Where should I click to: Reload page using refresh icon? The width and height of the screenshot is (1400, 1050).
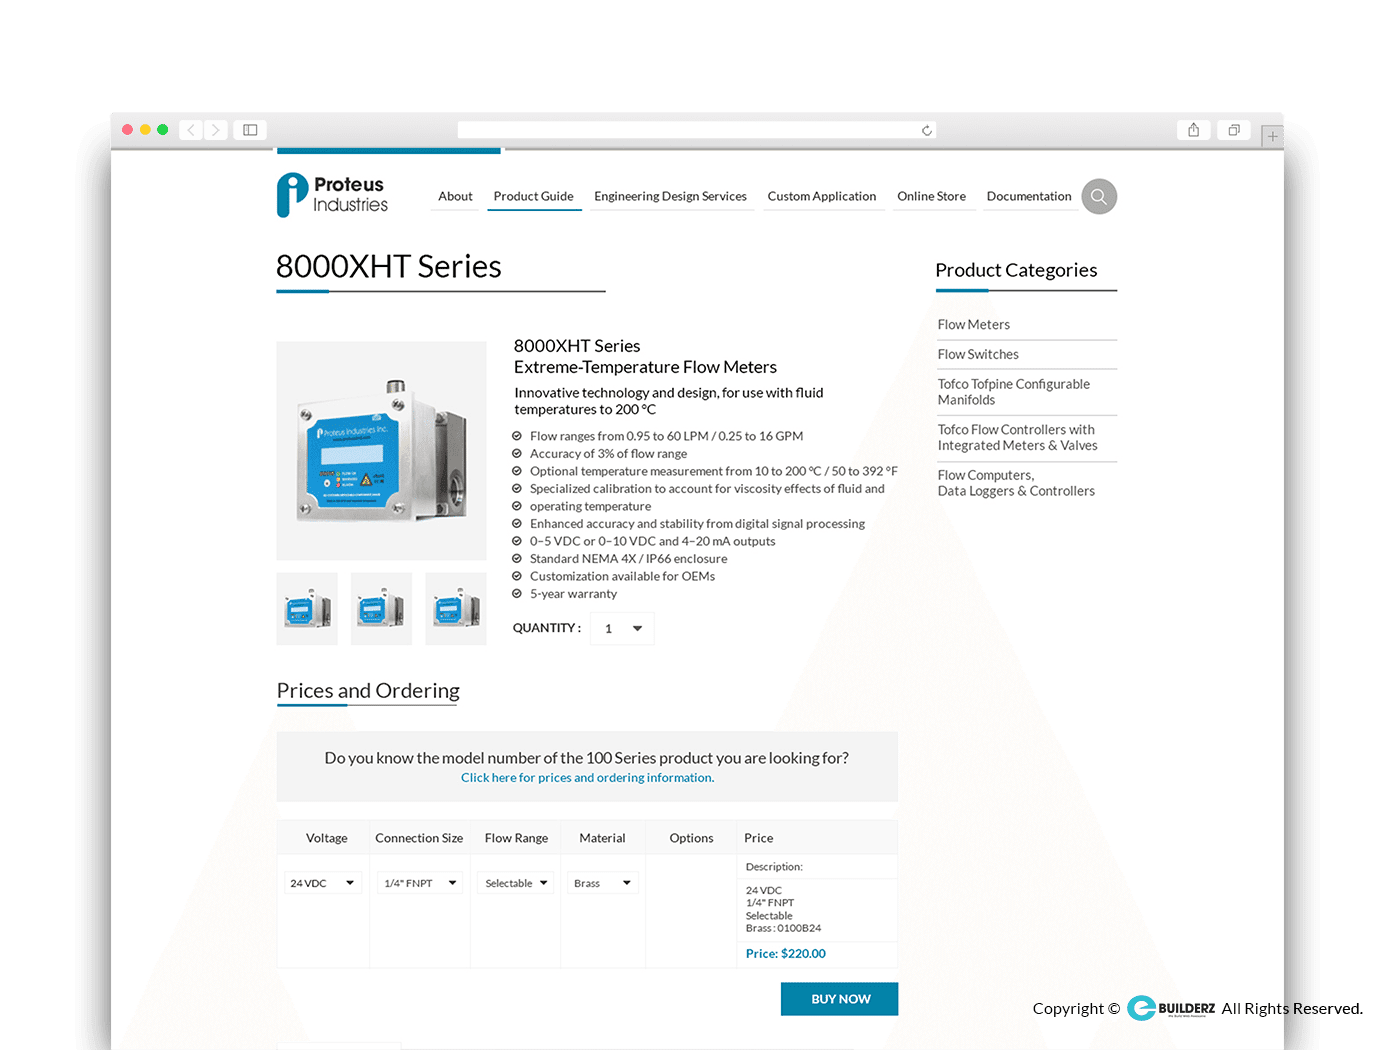(x=927, y=130)
